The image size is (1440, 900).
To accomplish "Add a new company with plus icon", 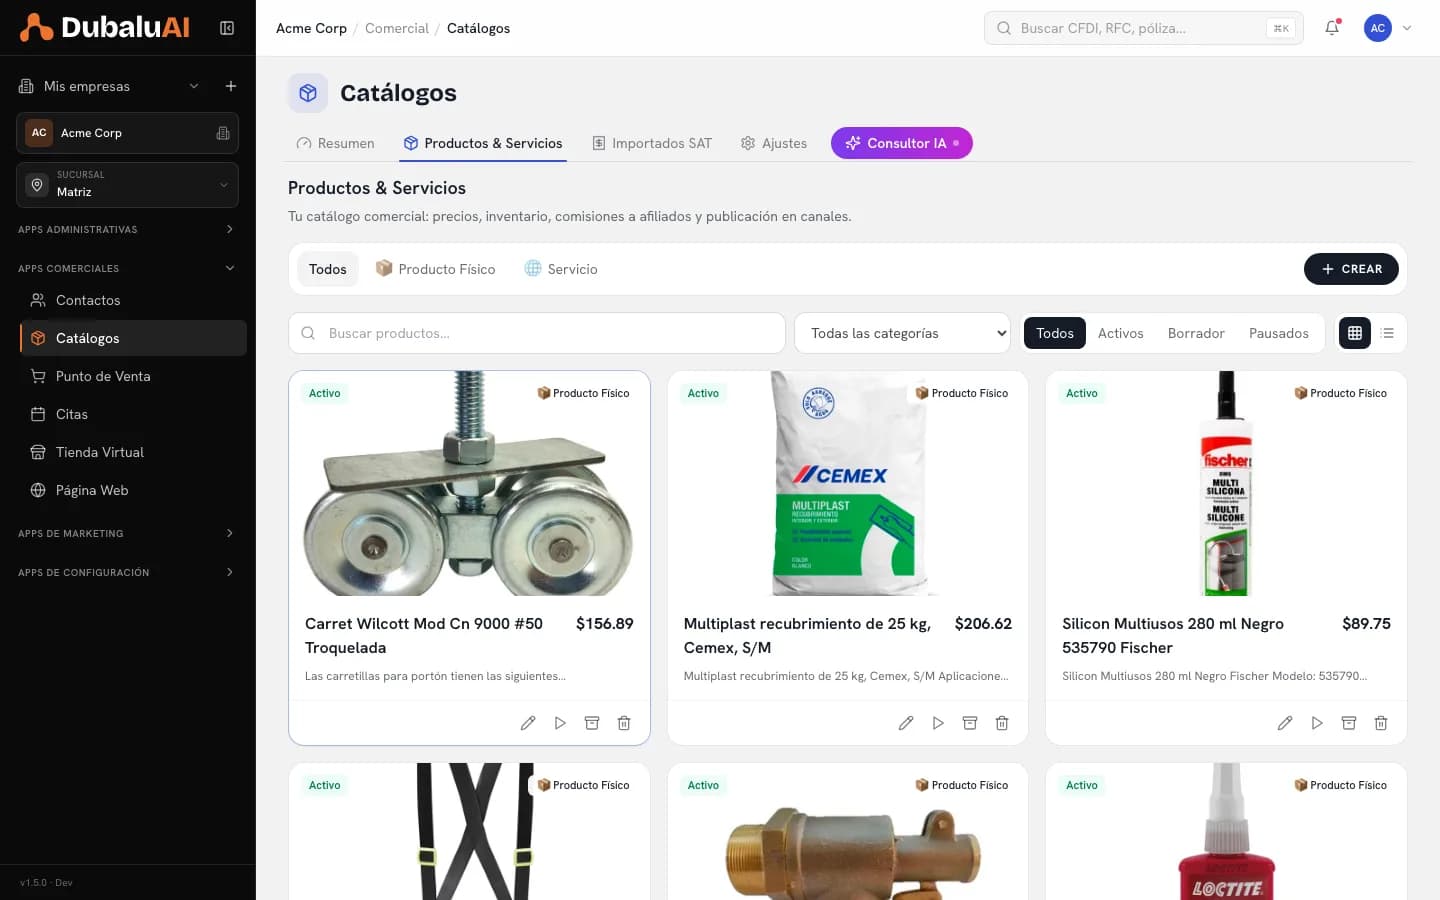I will (231, 86).
